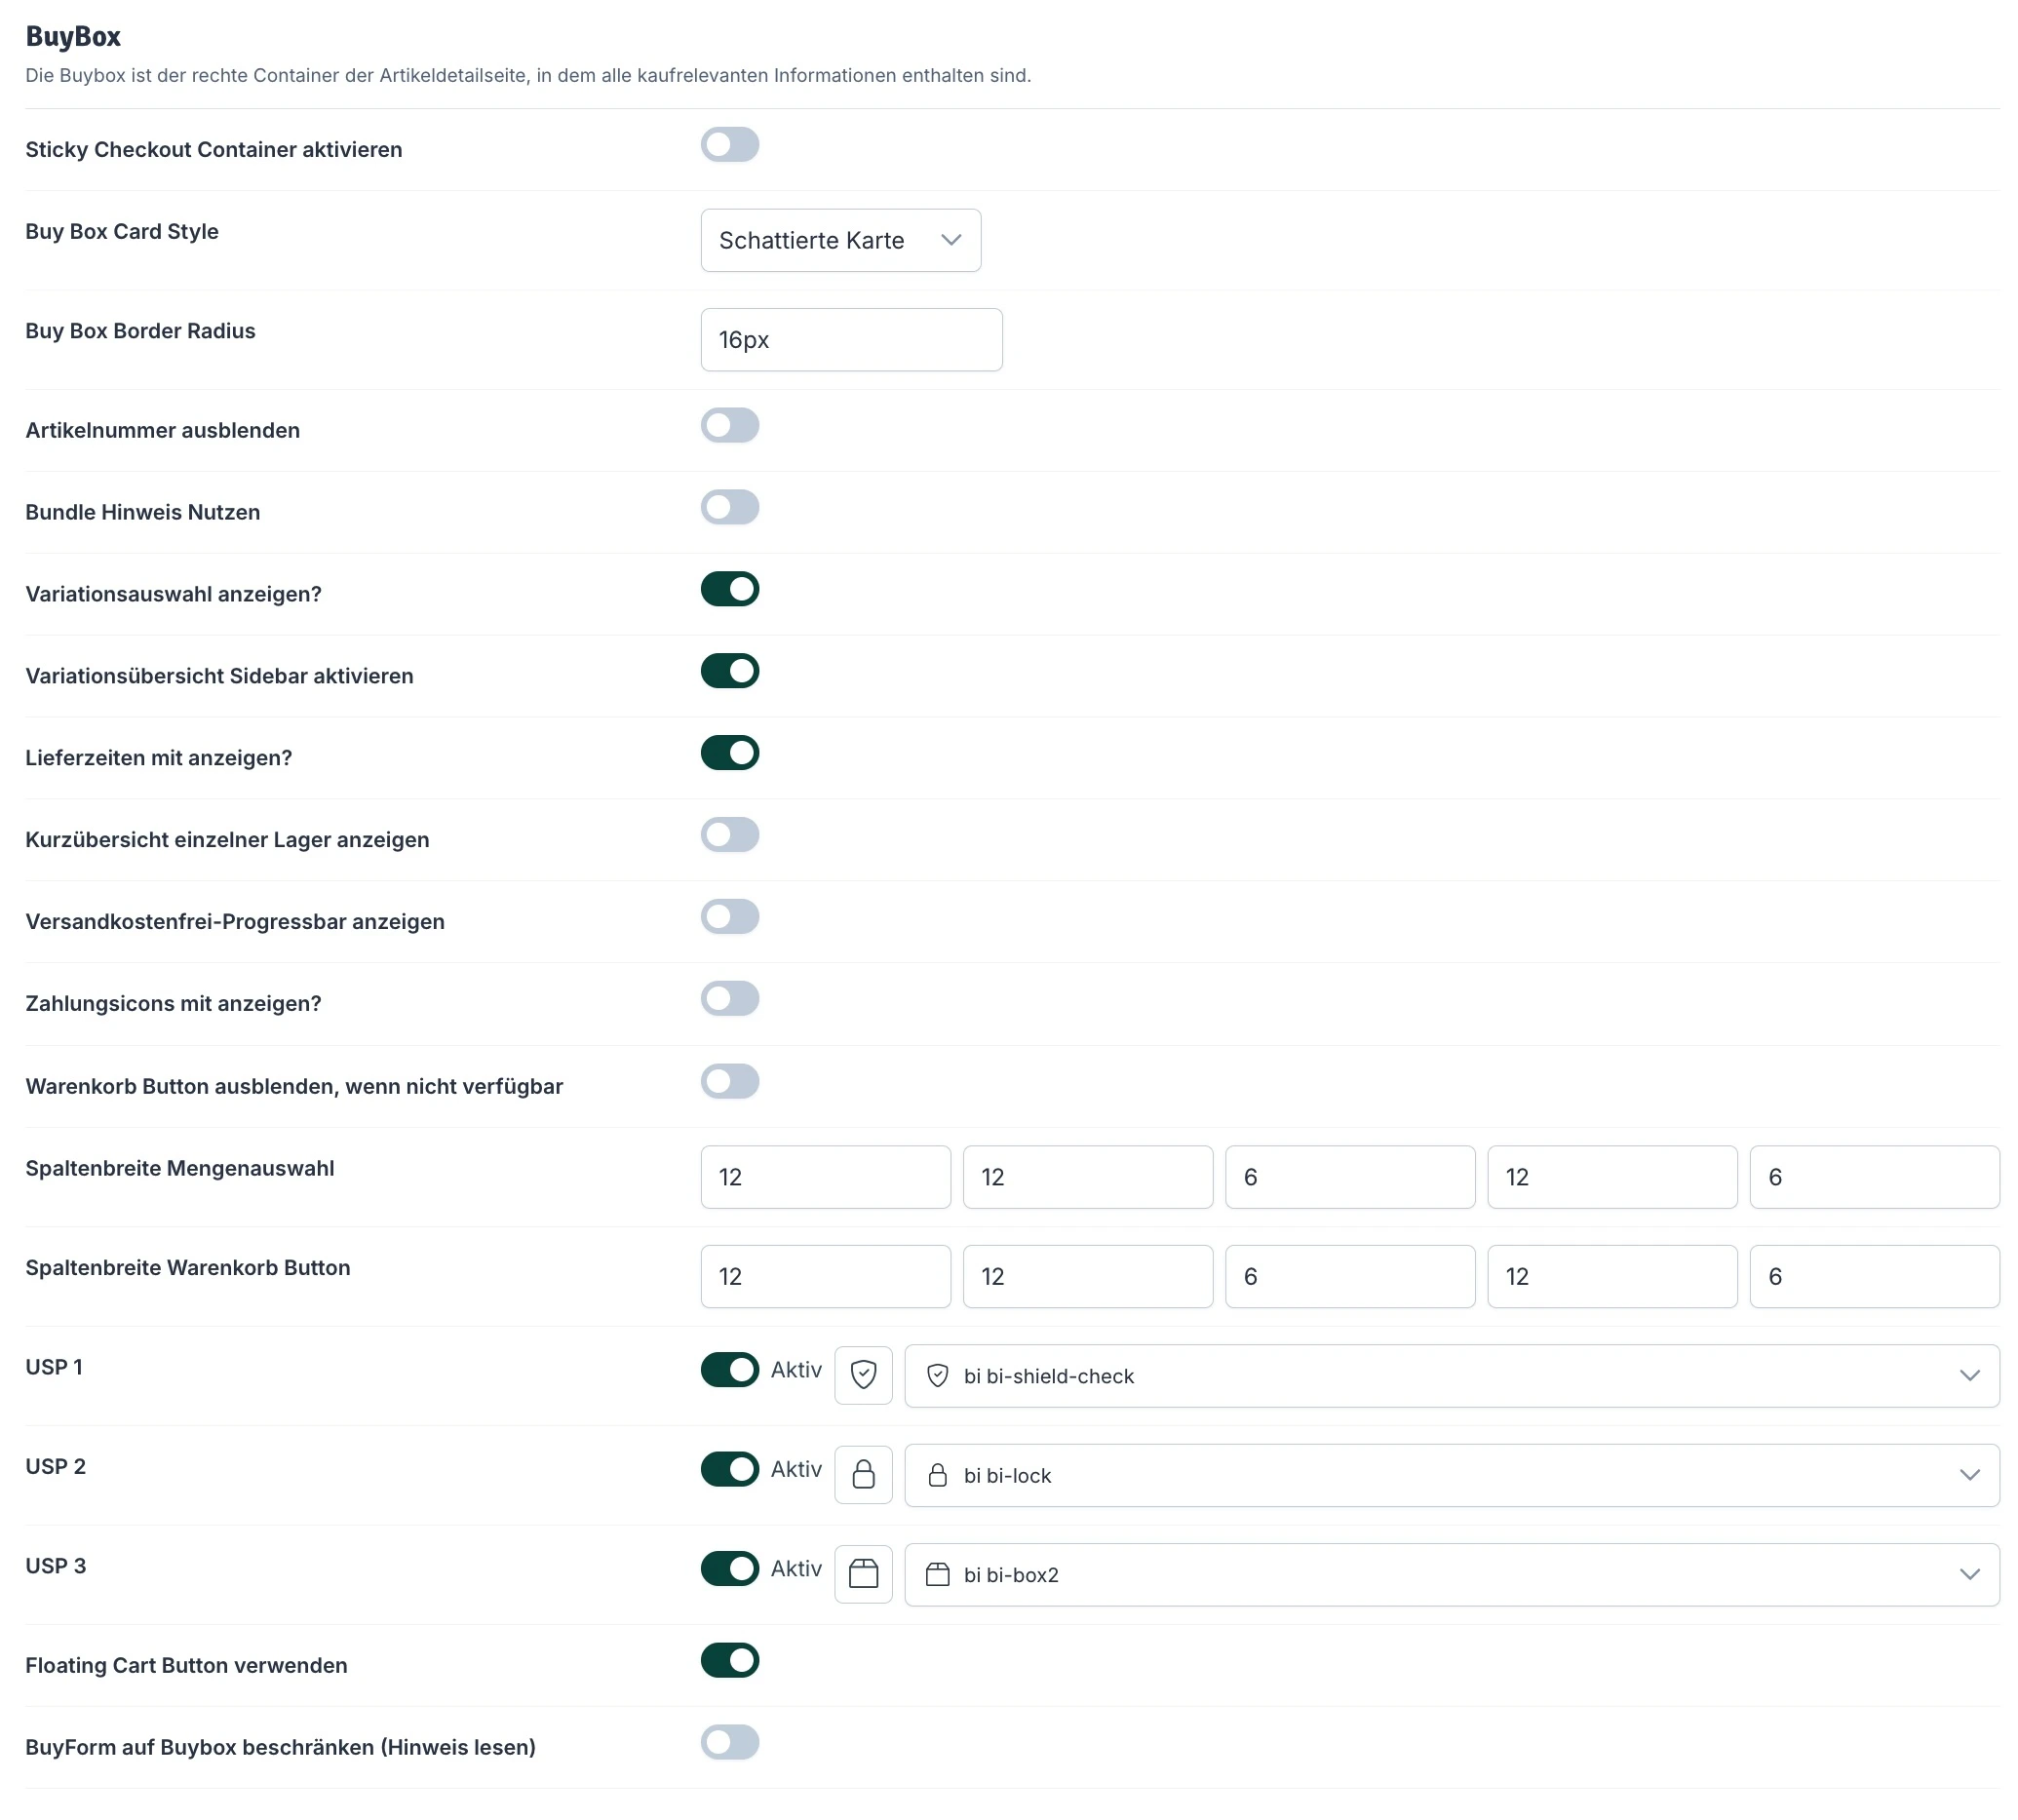Click the Buy Box Border Radius field

click(x=850, y=340)
